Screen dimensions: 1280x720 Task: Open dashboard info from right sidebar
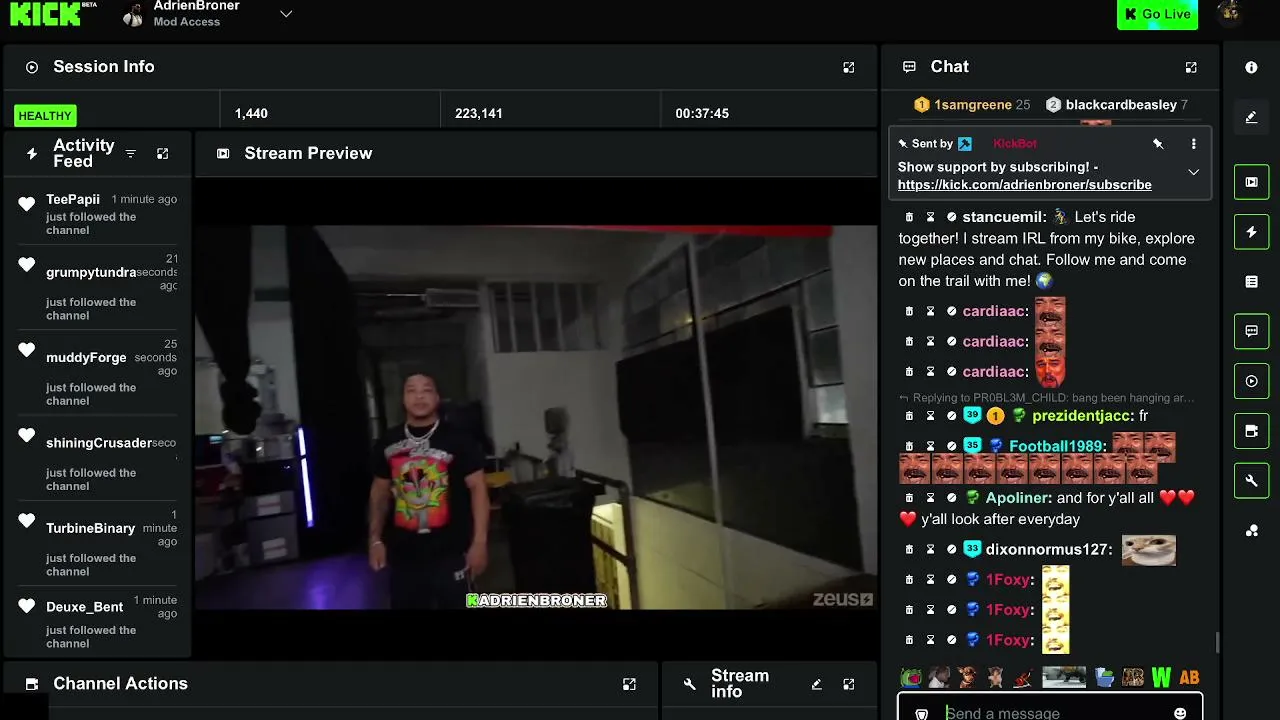click(1251, 67)
